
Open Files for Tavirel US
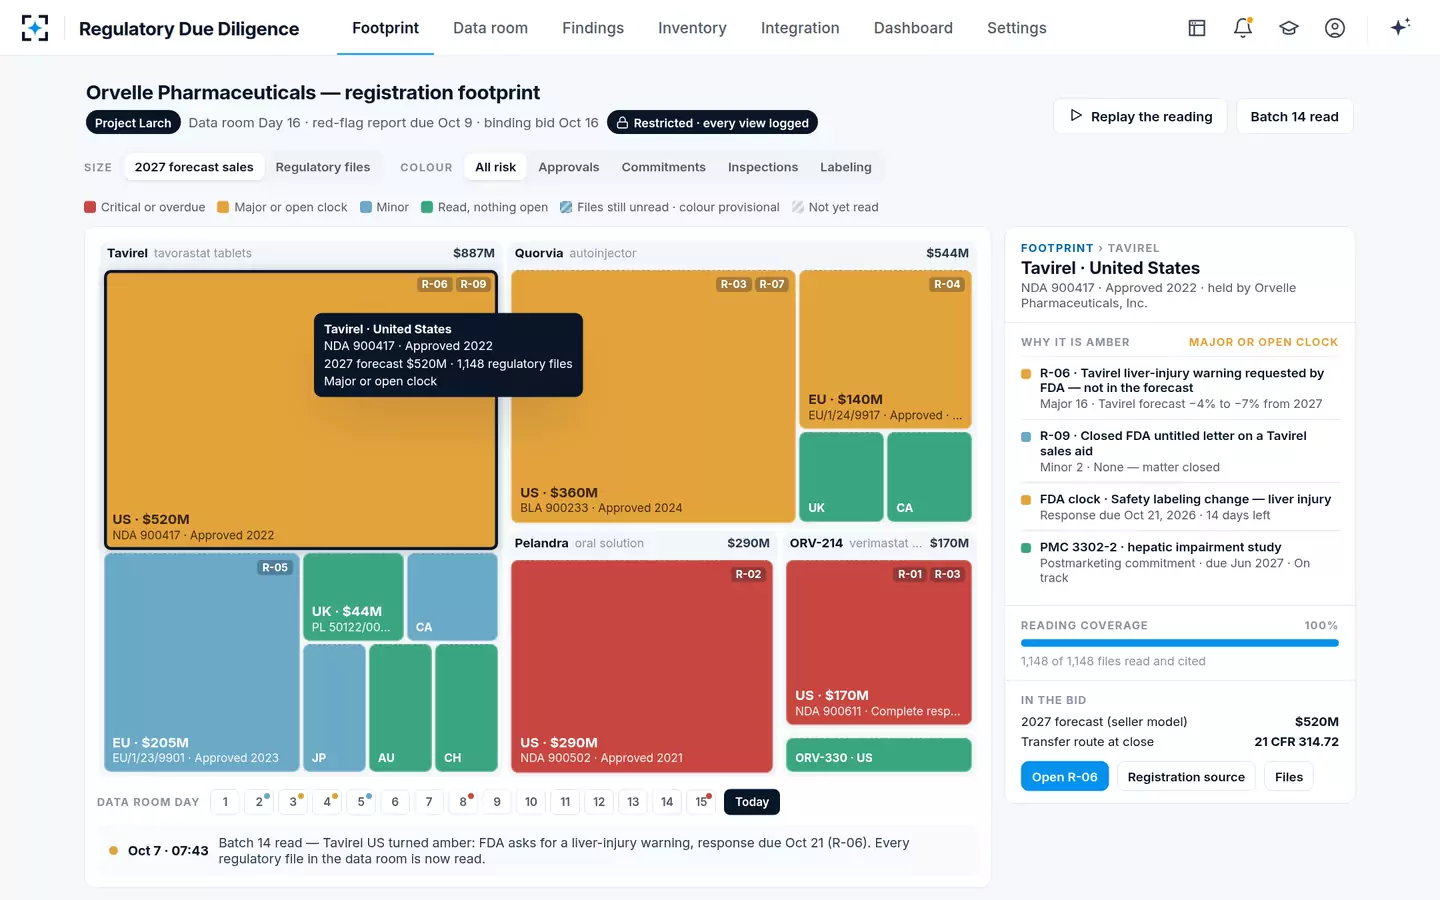tap(1289, 777)
